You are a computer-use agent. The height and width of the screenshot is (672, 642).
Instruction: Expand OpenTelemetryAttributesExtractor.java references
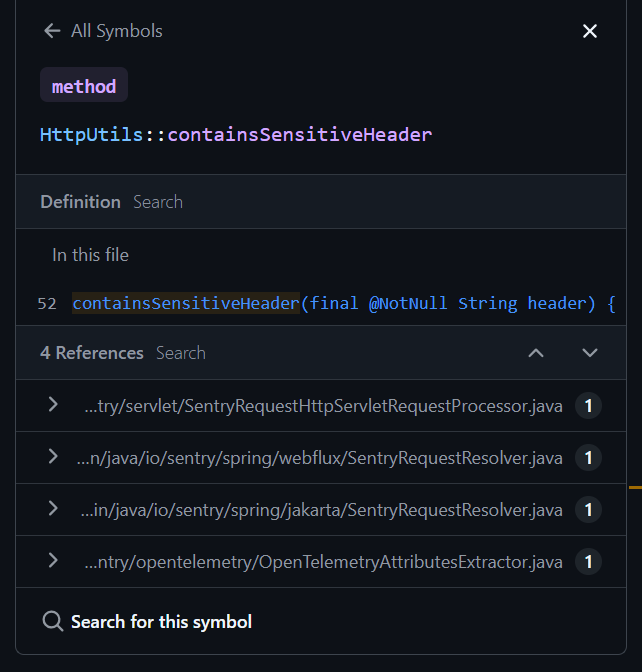click(53, 561)
